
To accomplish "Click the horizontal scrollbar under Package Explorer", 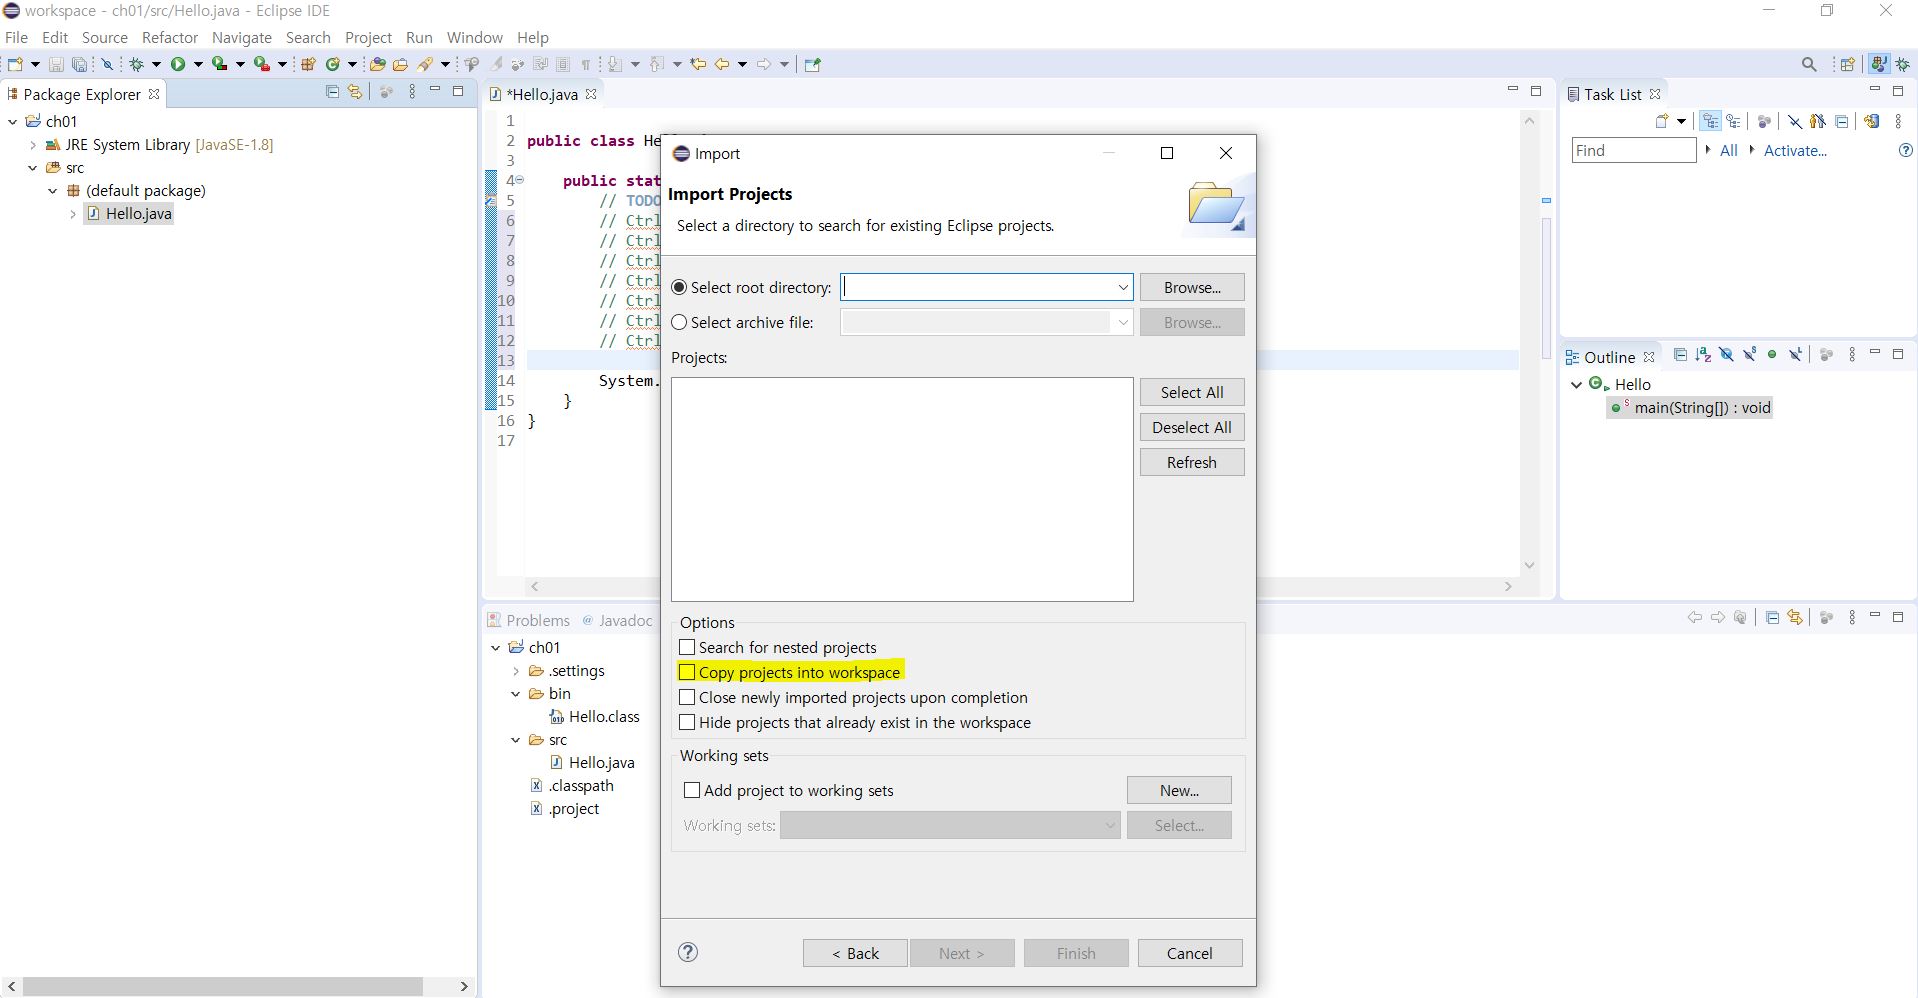I will [x=222, y=986].
